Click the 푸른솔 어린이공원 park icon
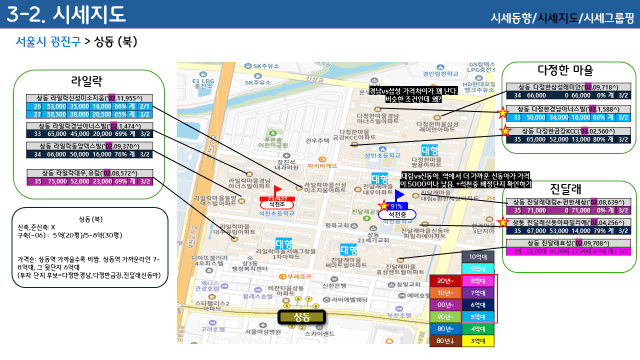The image size is (640, 360). point(273,133)
